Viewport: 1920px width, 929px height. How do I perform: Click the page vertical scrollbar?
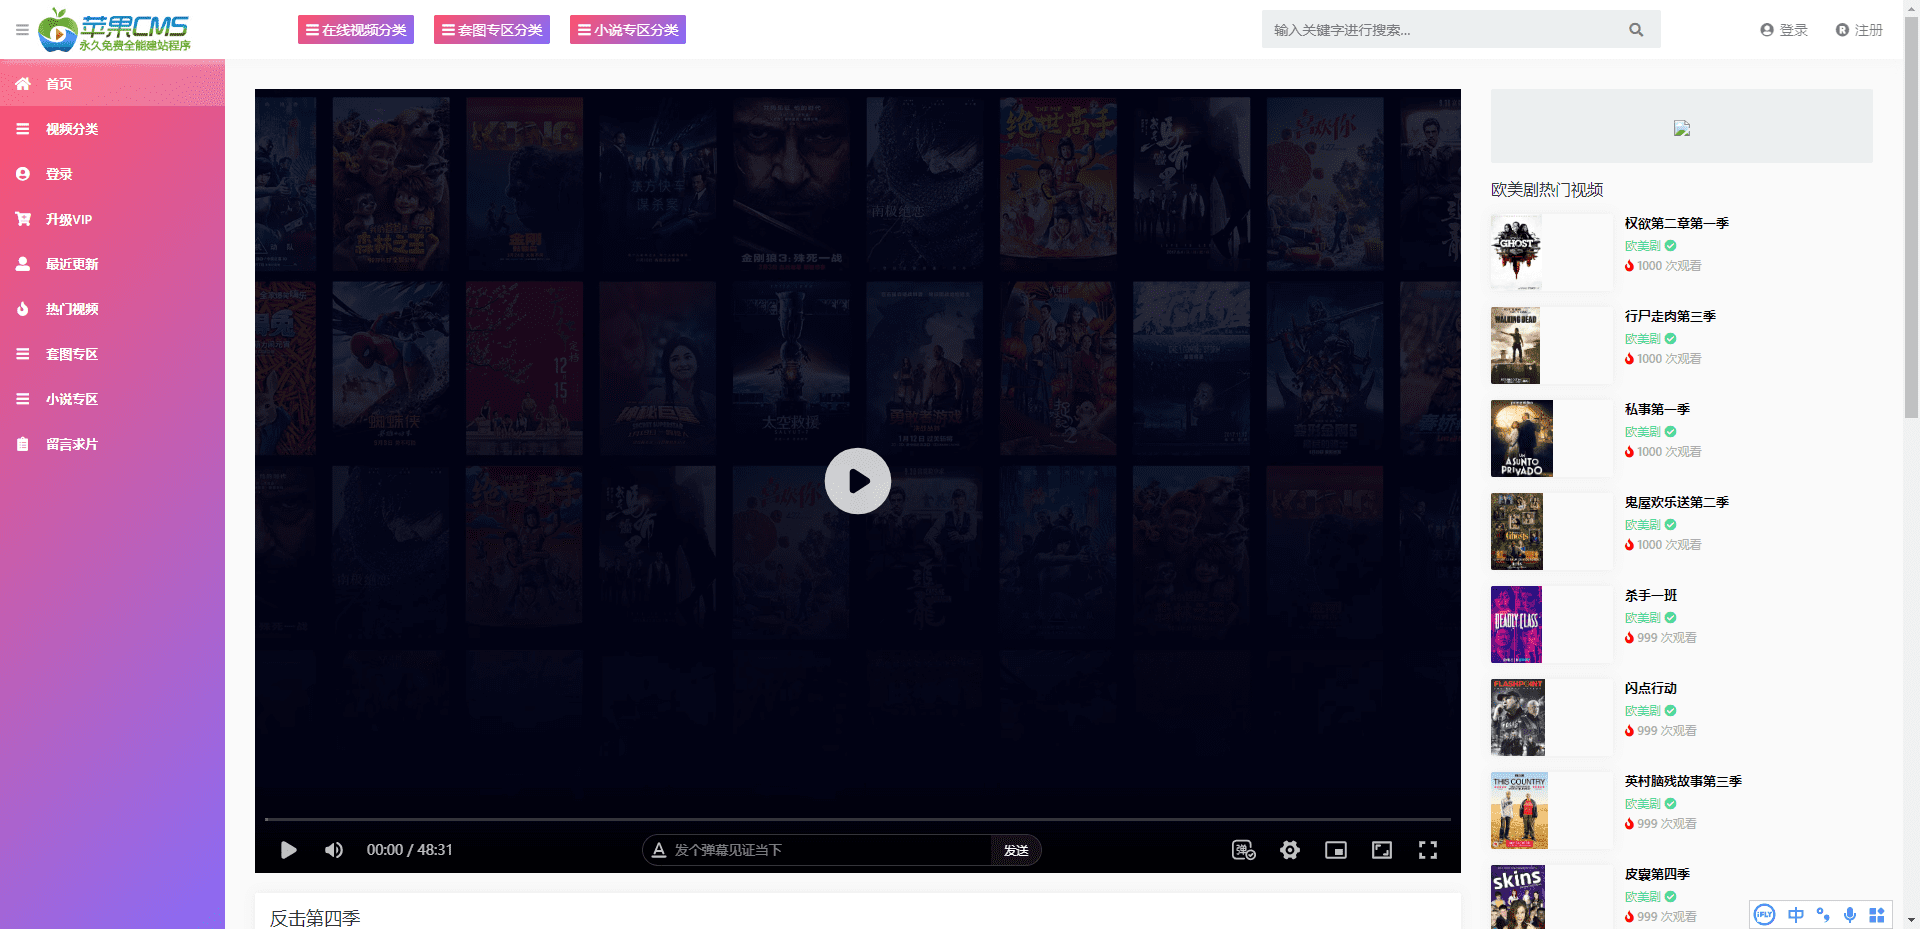tap(1911, 217)
